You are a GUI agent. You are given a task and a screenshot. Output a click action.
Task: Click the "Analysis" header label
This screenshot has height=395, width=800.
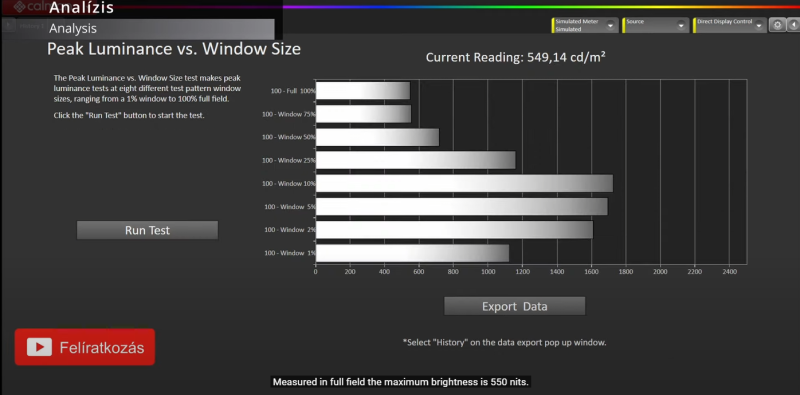[x=73, y=29]
